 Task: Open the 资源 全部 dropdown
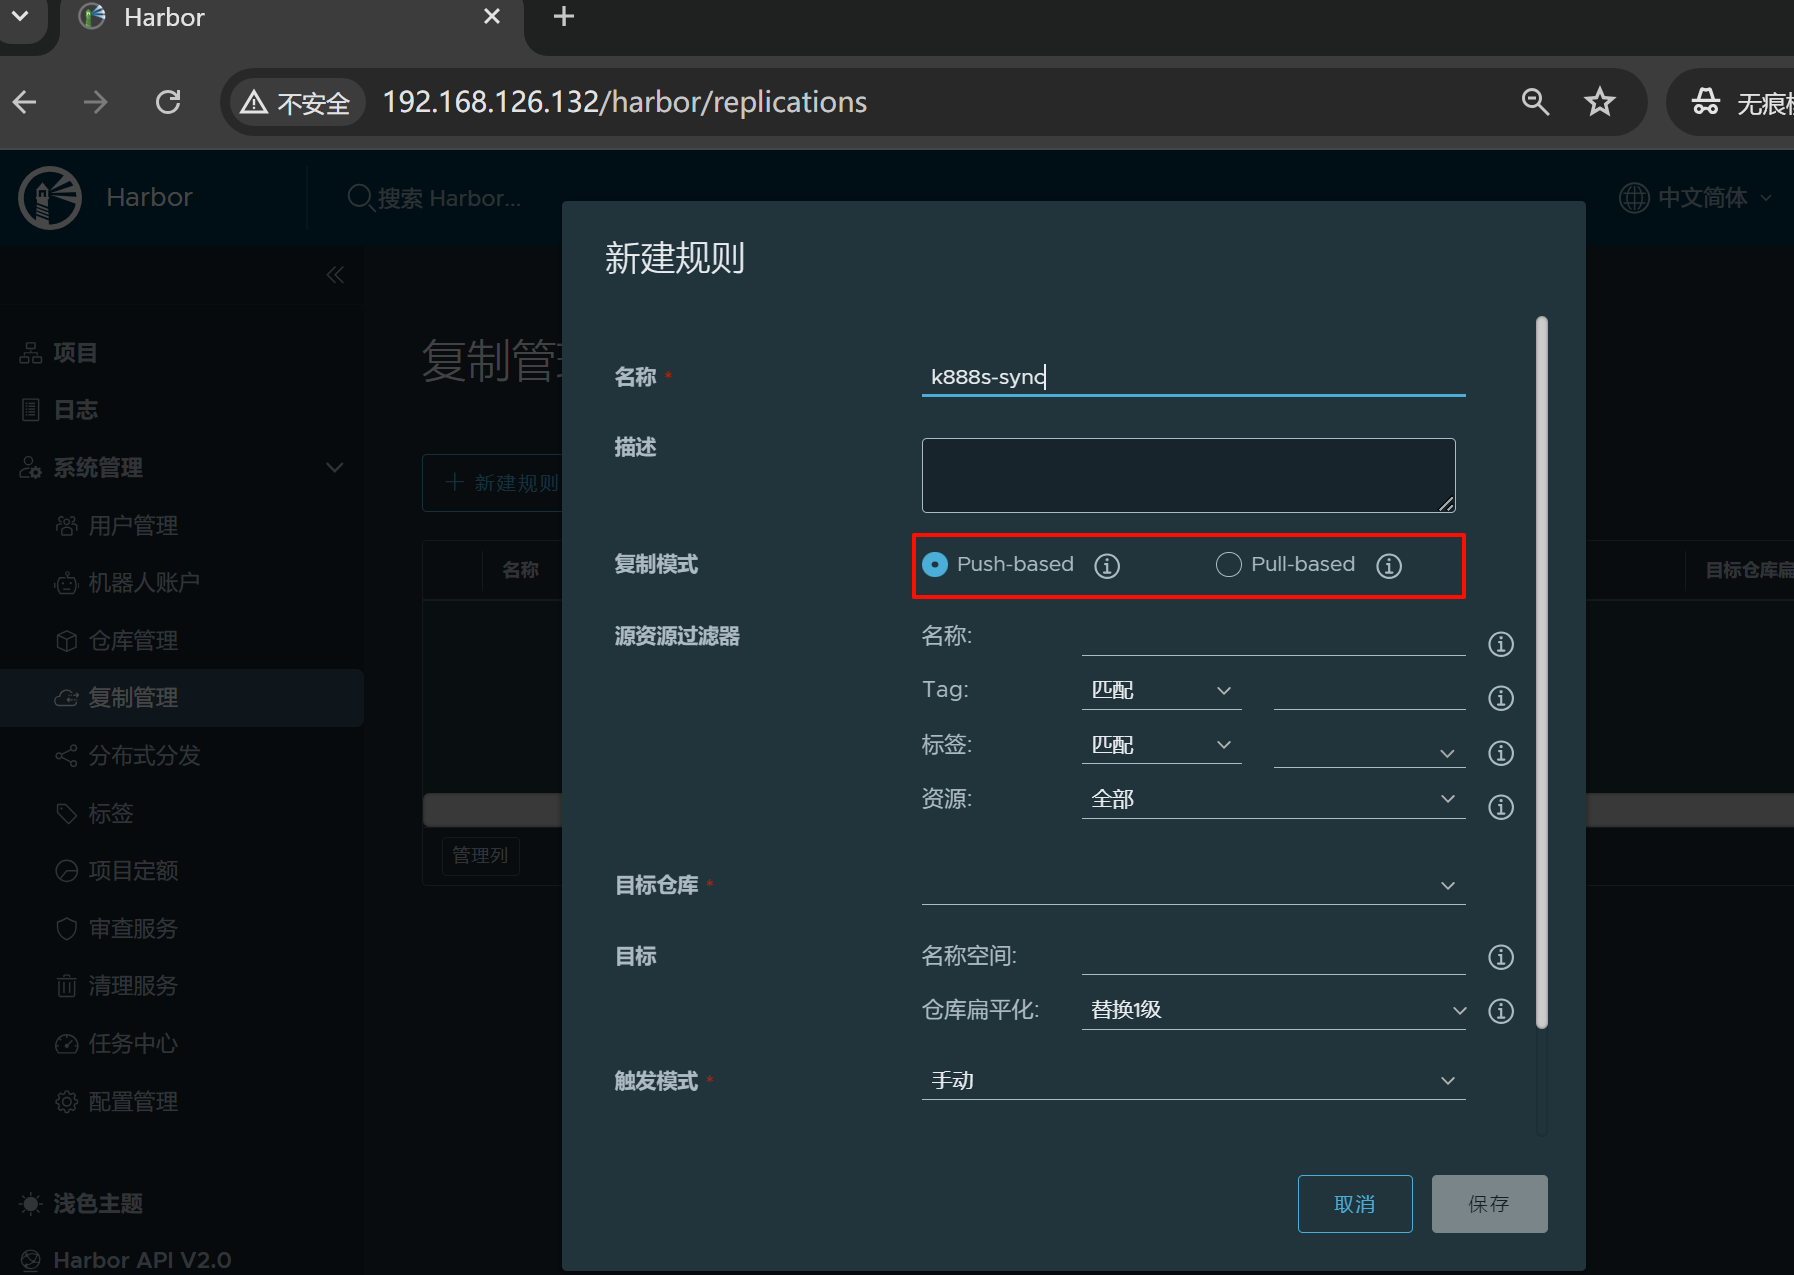pos(1272,799)
